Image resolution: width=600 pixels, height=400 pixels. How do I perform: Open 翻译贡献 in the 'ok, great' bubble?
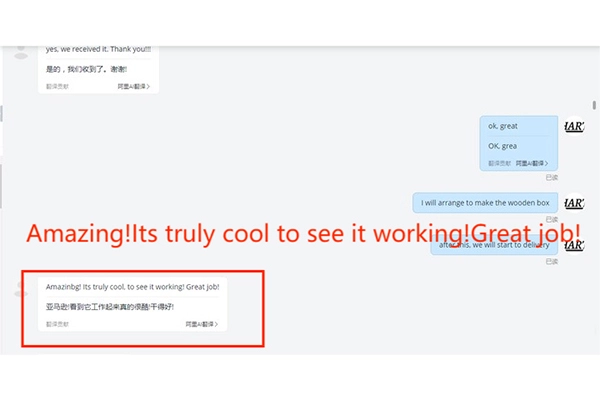coord(499,162)
